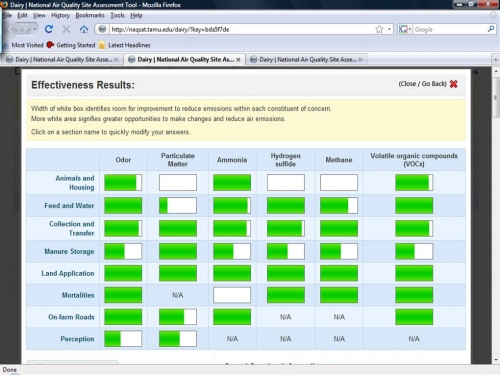The width and height of the screenshot is (500, 375).
Task: Close the first Dairy tab
Action: pyautogui.click(x=116, y=60)
